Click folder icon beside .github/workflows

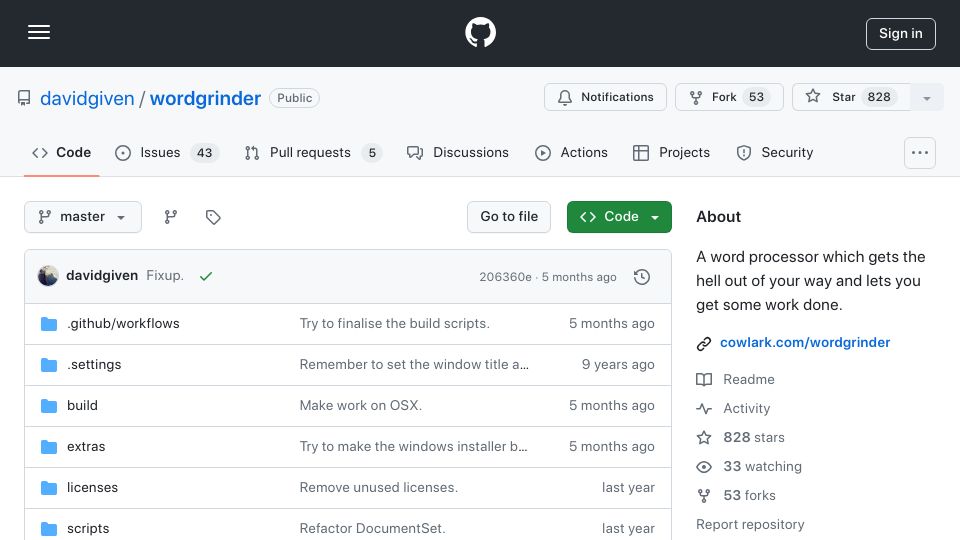point(49,324)
